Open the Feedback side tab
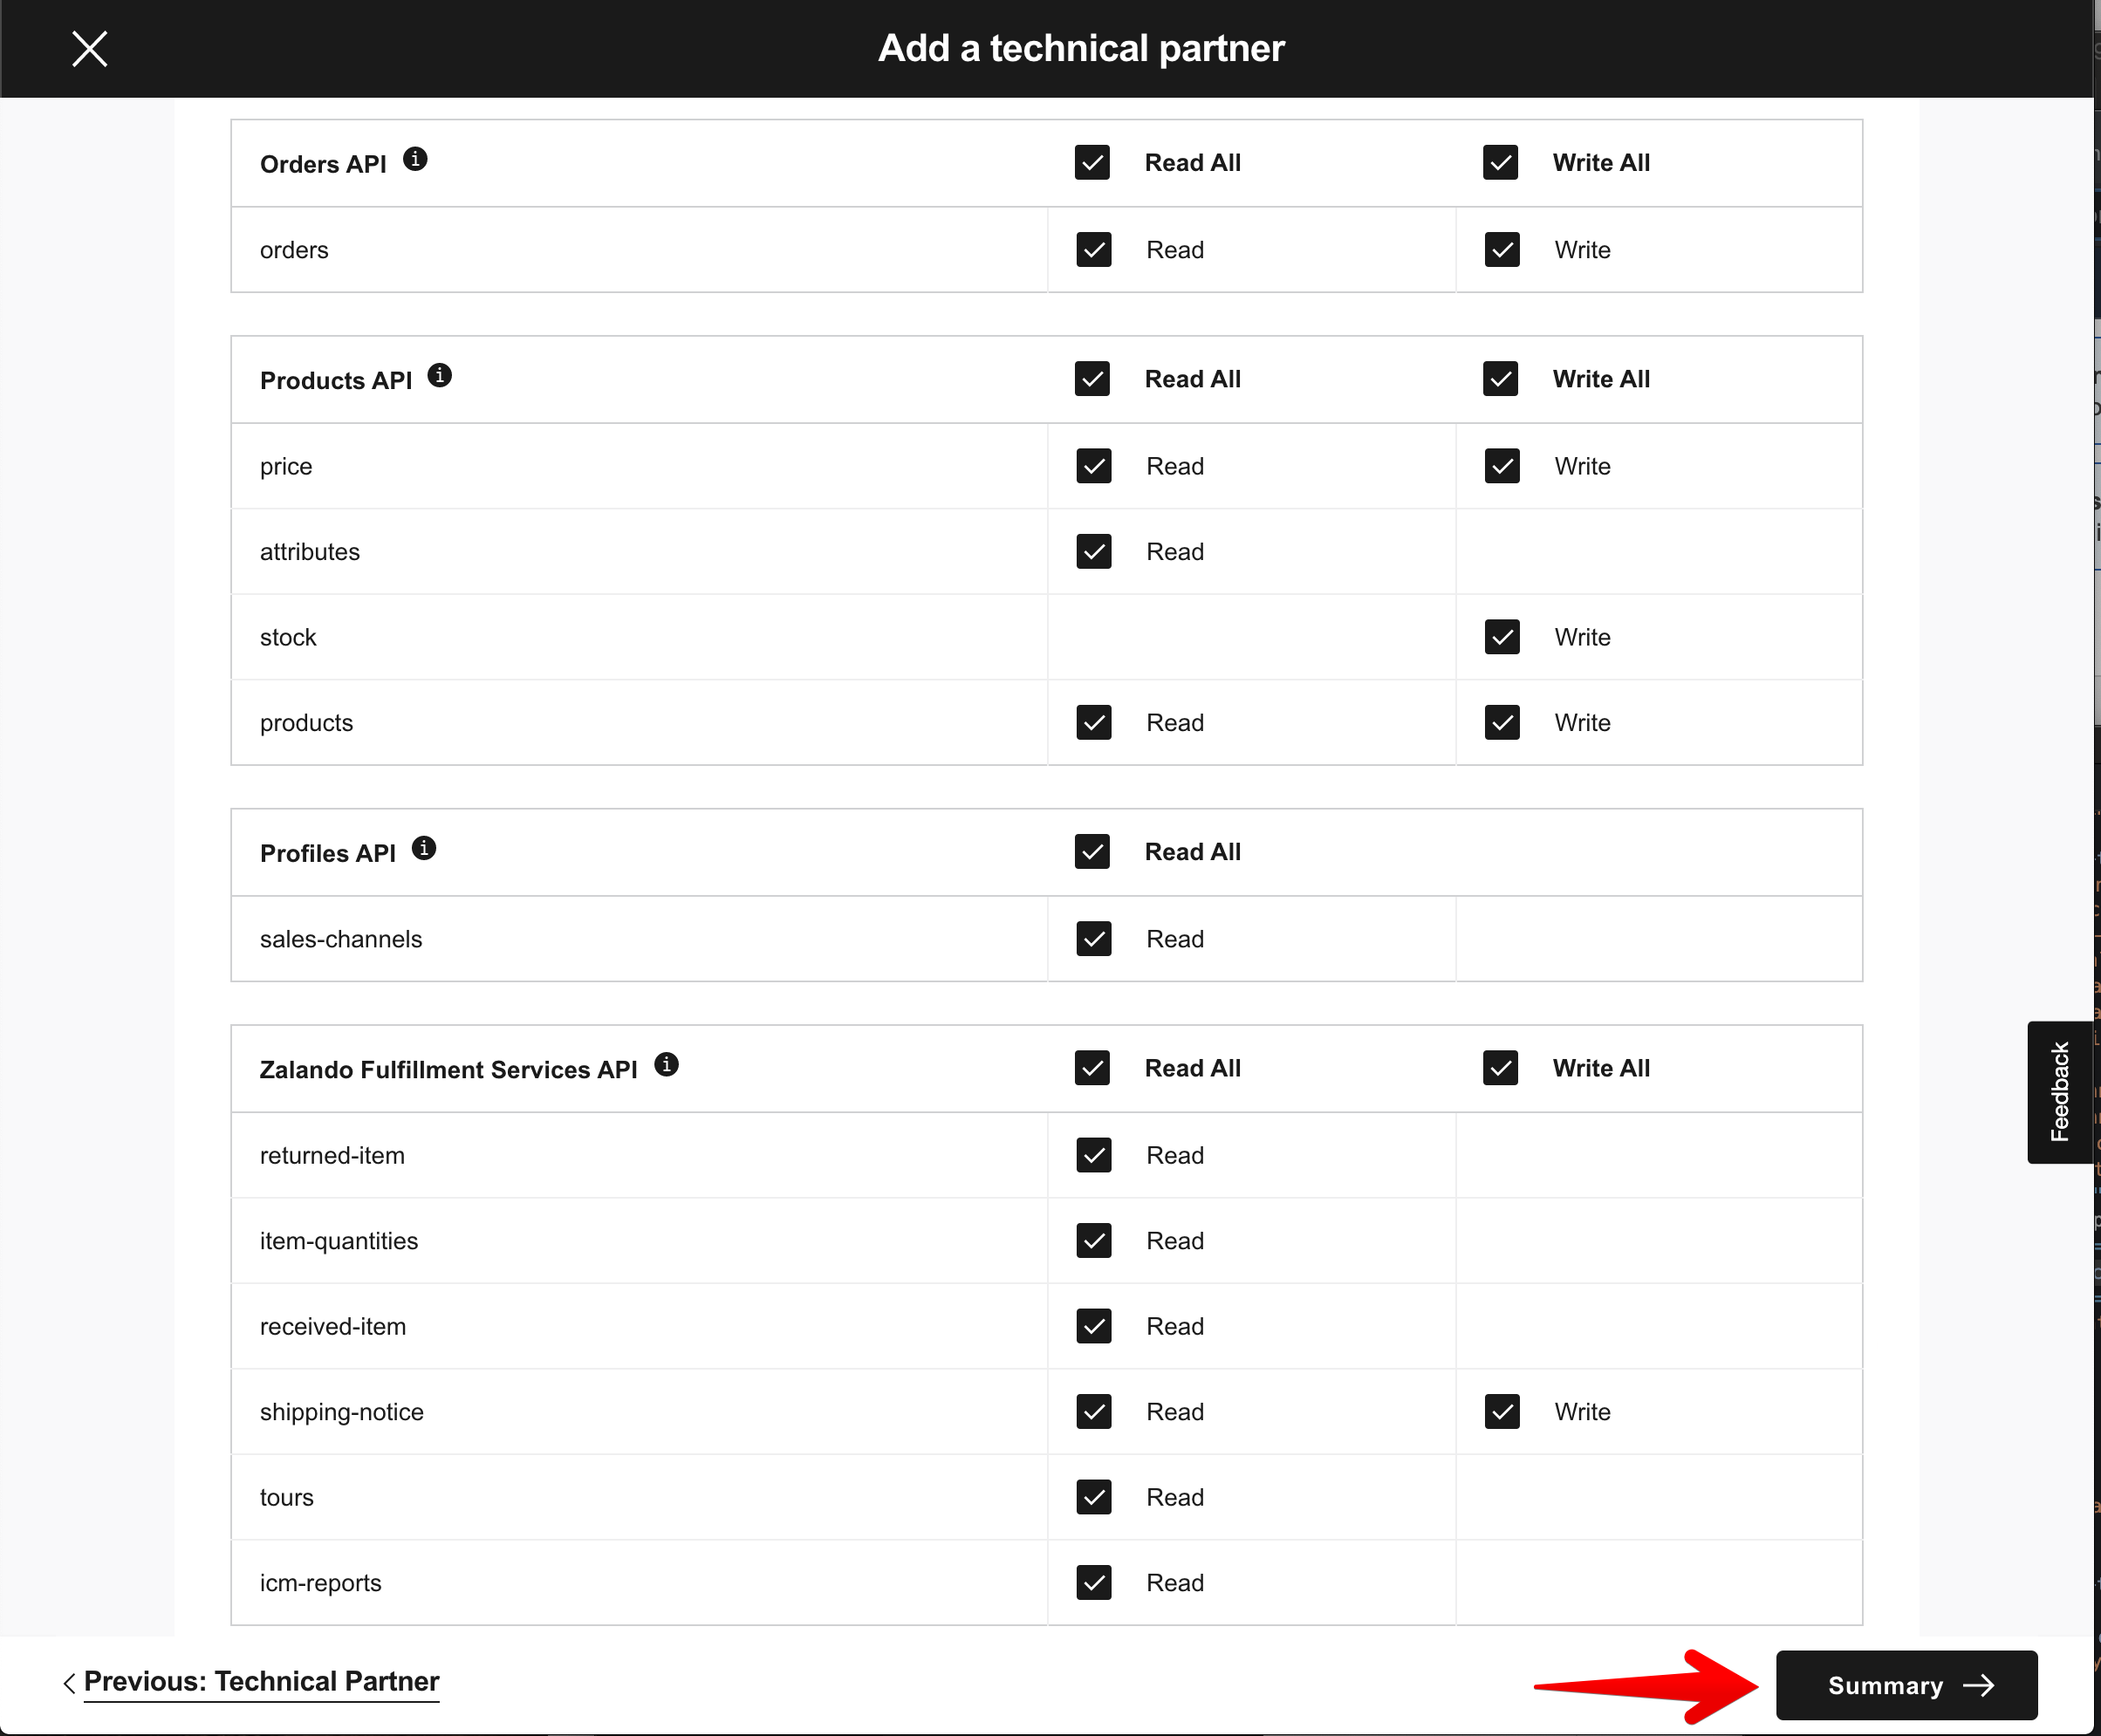This screenshot has width=2101, height=1736. click(x=2060, y=1092)
